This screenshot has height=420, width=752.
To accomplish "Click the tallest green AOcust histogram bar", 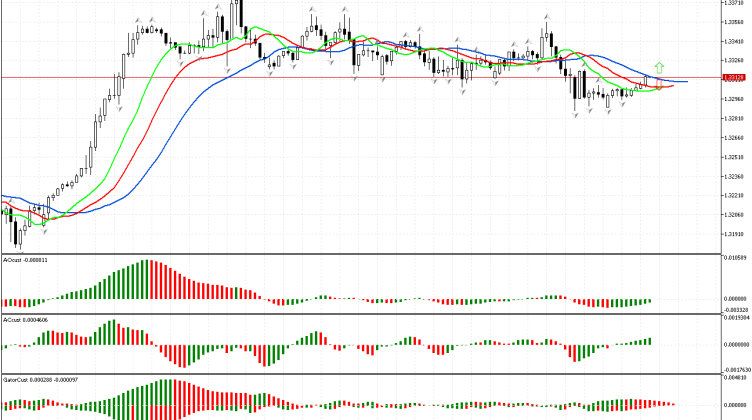I will click(x=145, y=279).
